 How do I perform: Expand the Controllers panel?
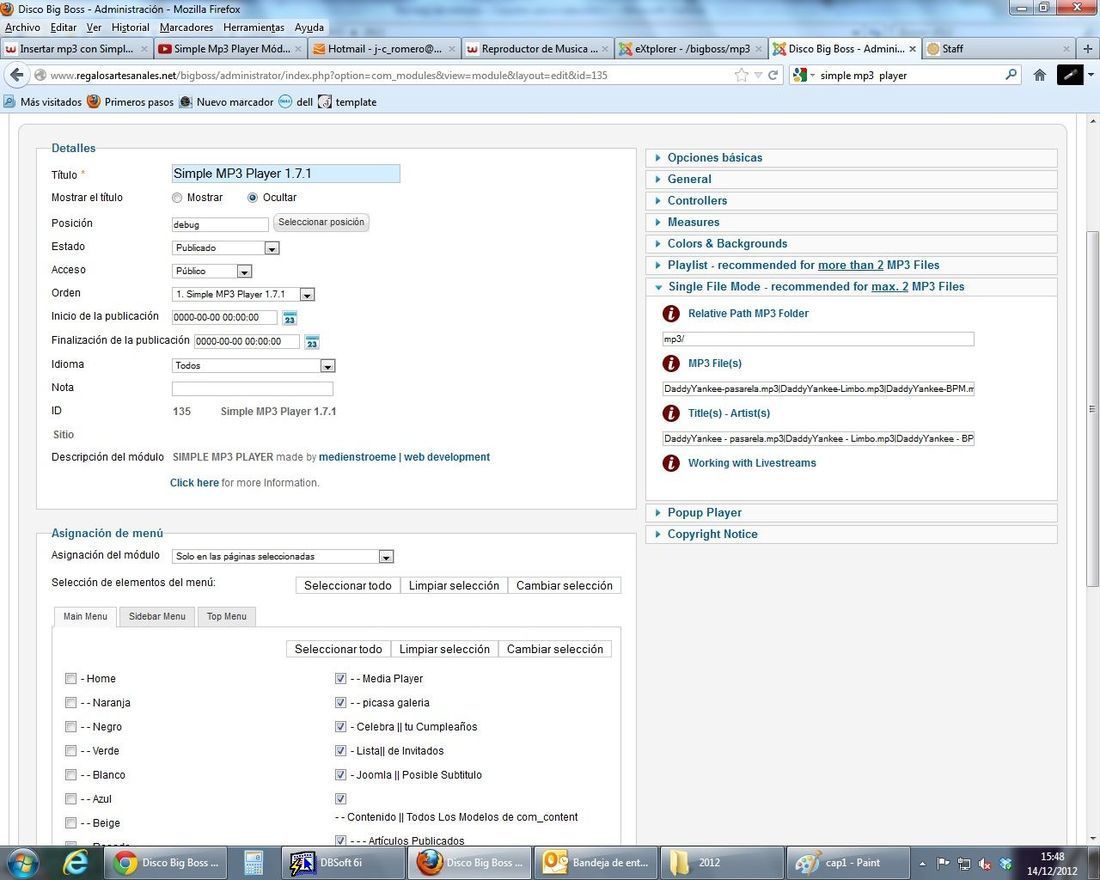[x=851, y=201]
